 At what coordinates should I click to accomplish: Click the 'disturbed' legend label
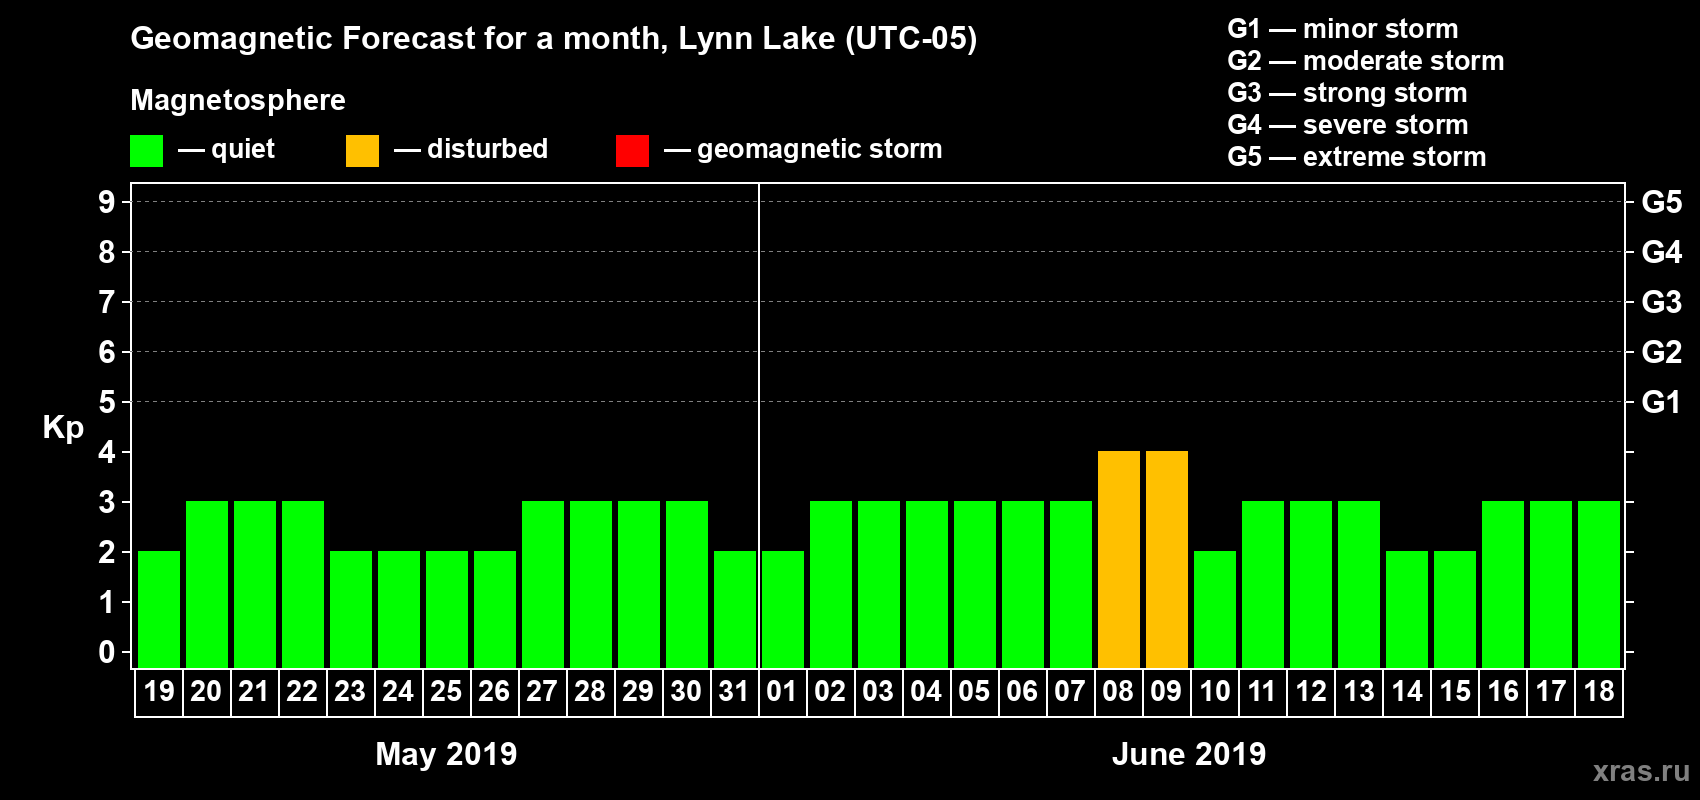[487, 149]
